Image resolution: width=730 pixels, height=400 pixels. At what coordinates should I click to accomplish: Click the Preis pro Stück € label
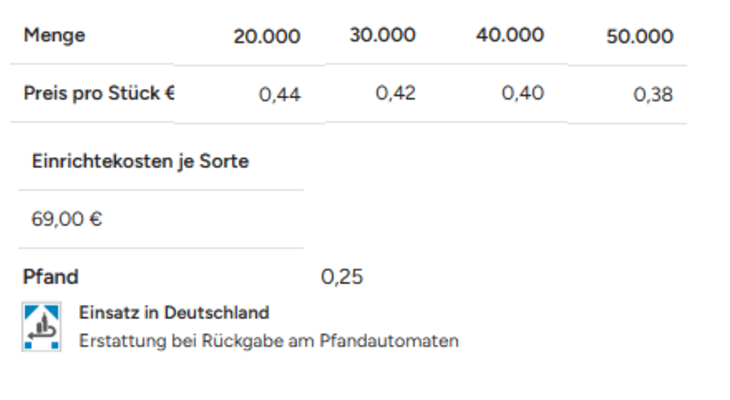coord(99,93)
